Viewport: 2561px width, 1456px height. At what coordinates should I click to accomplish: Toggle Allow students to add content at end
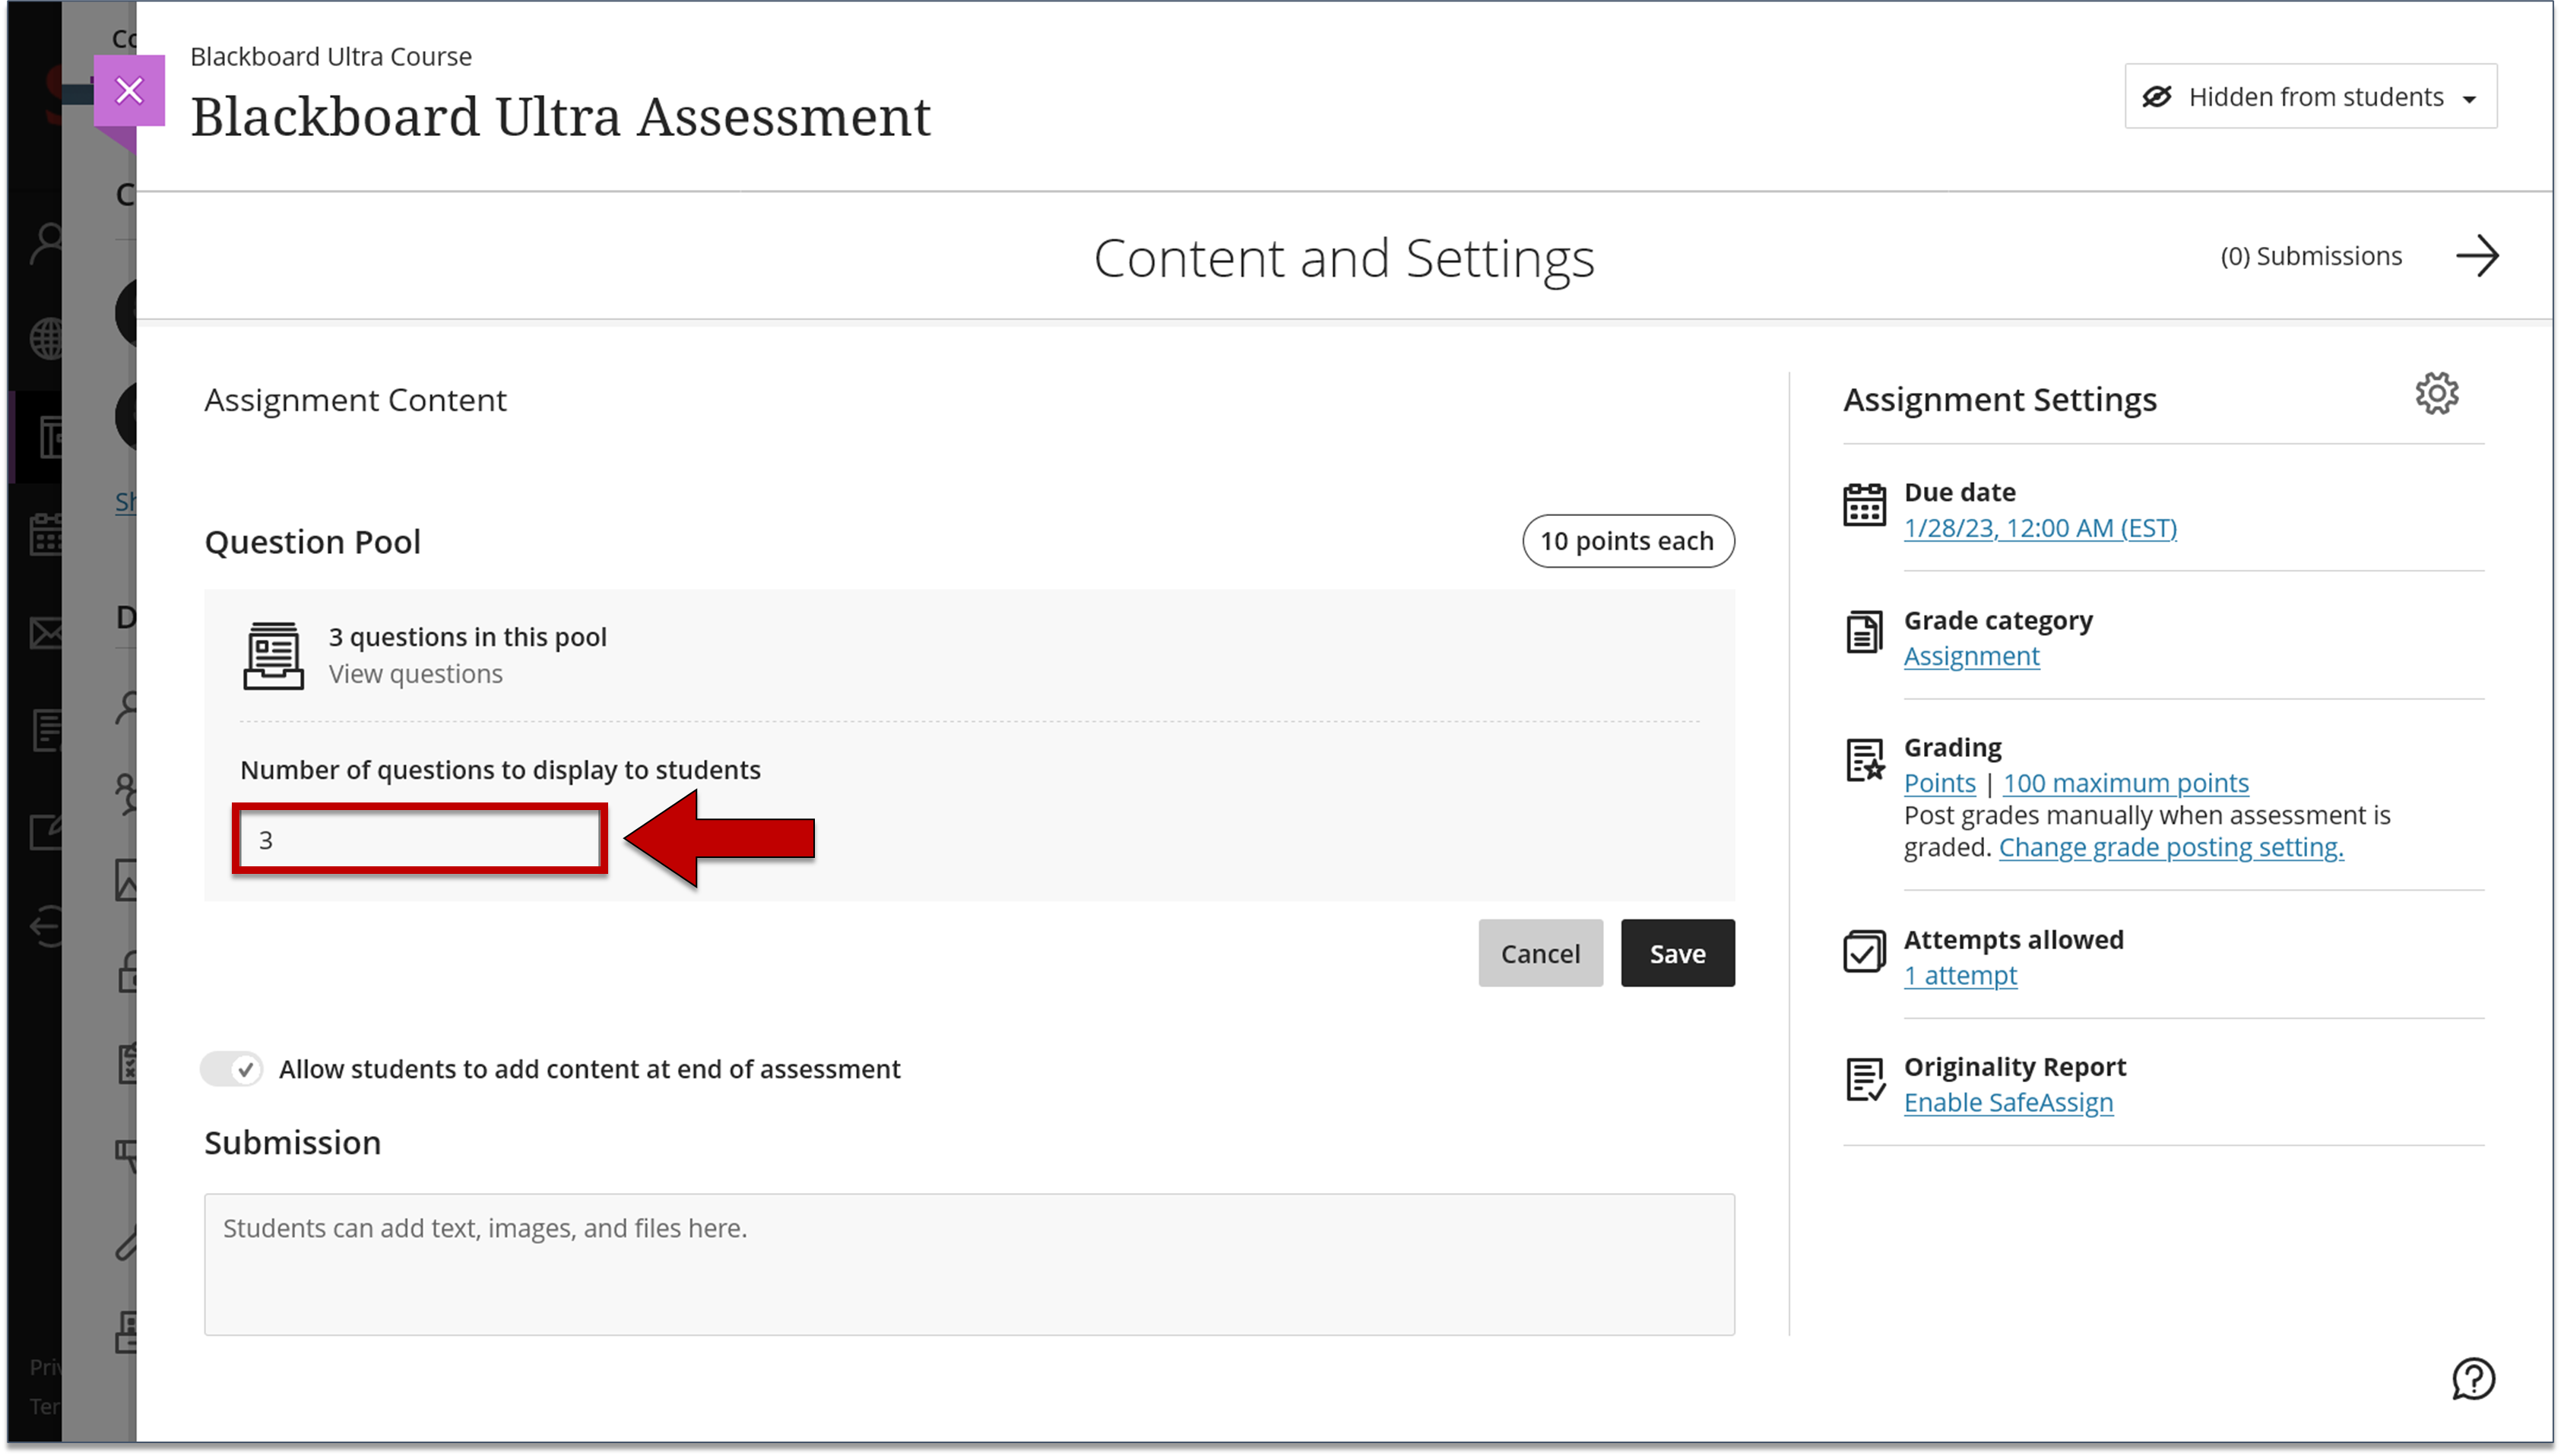(231, 1068)
